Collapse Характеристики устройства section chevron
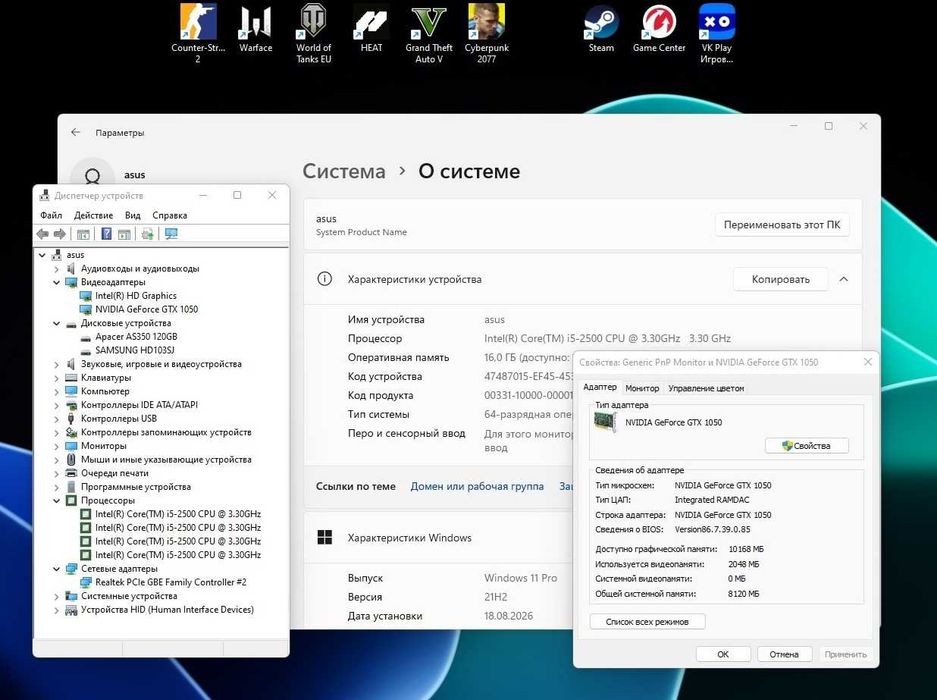937x700 pixels. click(x=843, y=279)
